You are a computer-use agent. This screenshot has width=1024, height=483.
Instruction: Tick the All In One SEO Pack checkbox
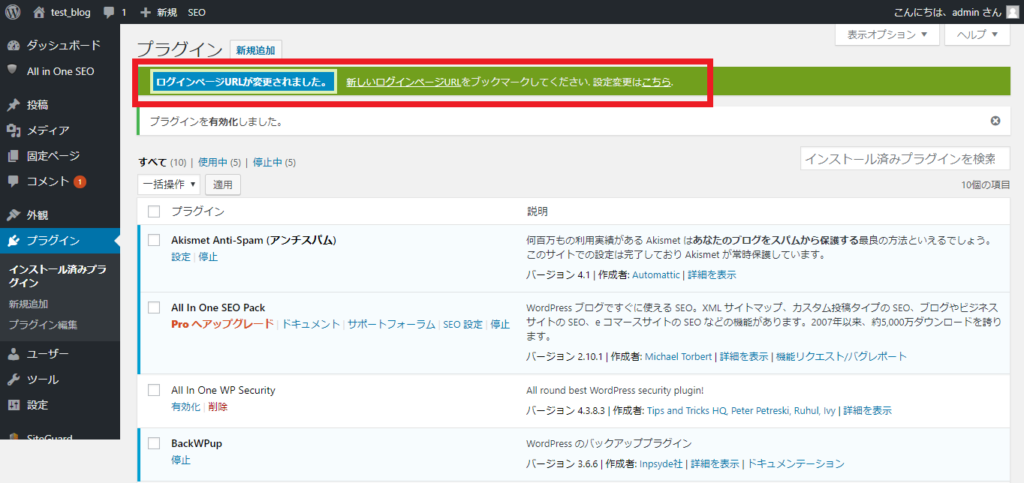coord(154,307)
